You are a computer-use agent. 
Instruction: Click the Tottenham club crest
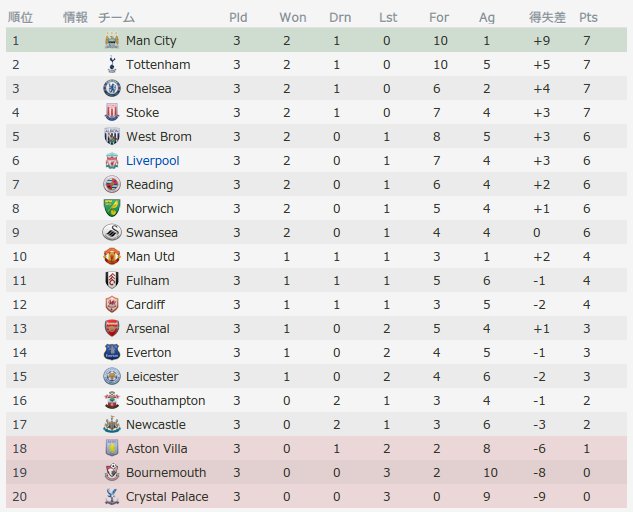pyautogui.click(x=112, y=65)
